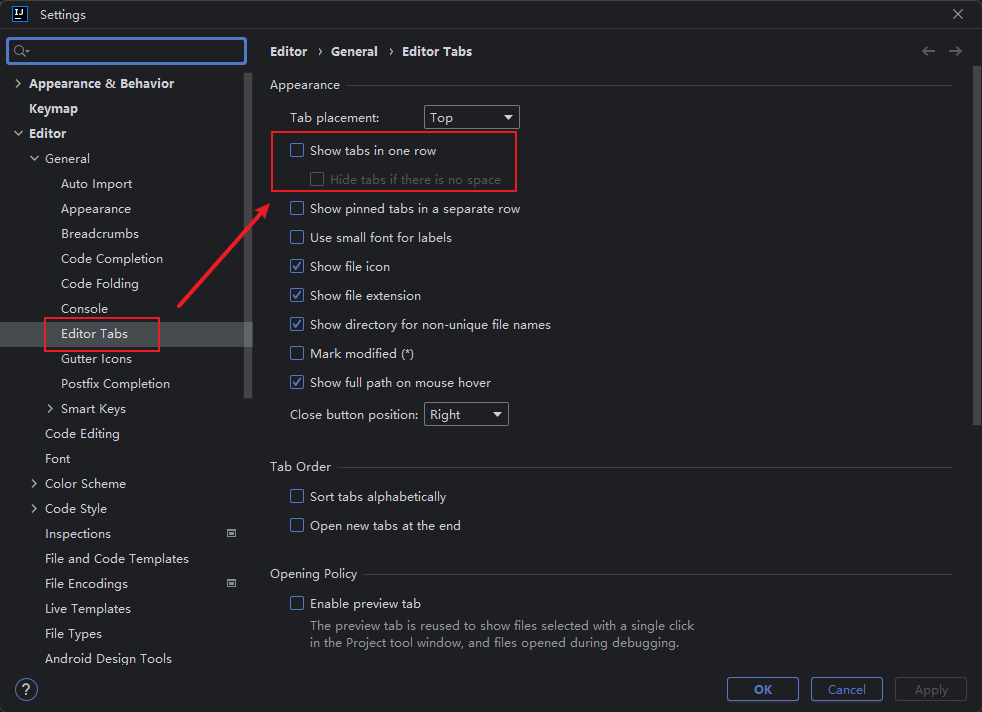Open Auto Import settings
The width and height of the screenshot is (982, 712).
(96, 183)
